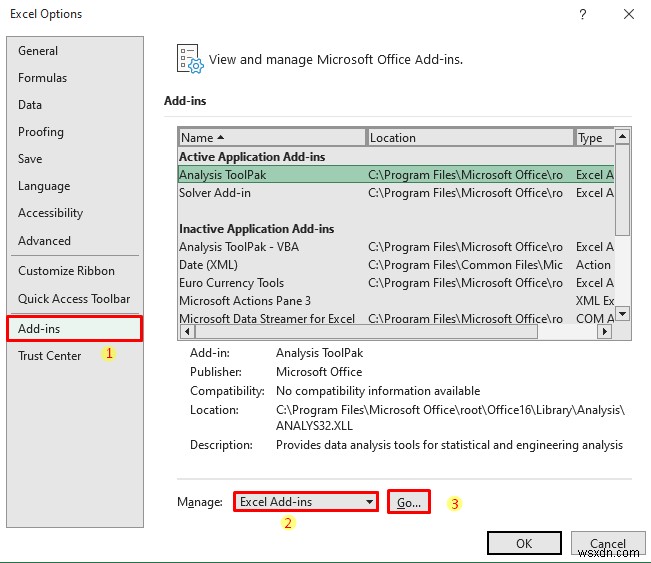Select the Solver Add-in row
Image resolution: width=651 pixels, height=563 pixels.
coord(396,193)
